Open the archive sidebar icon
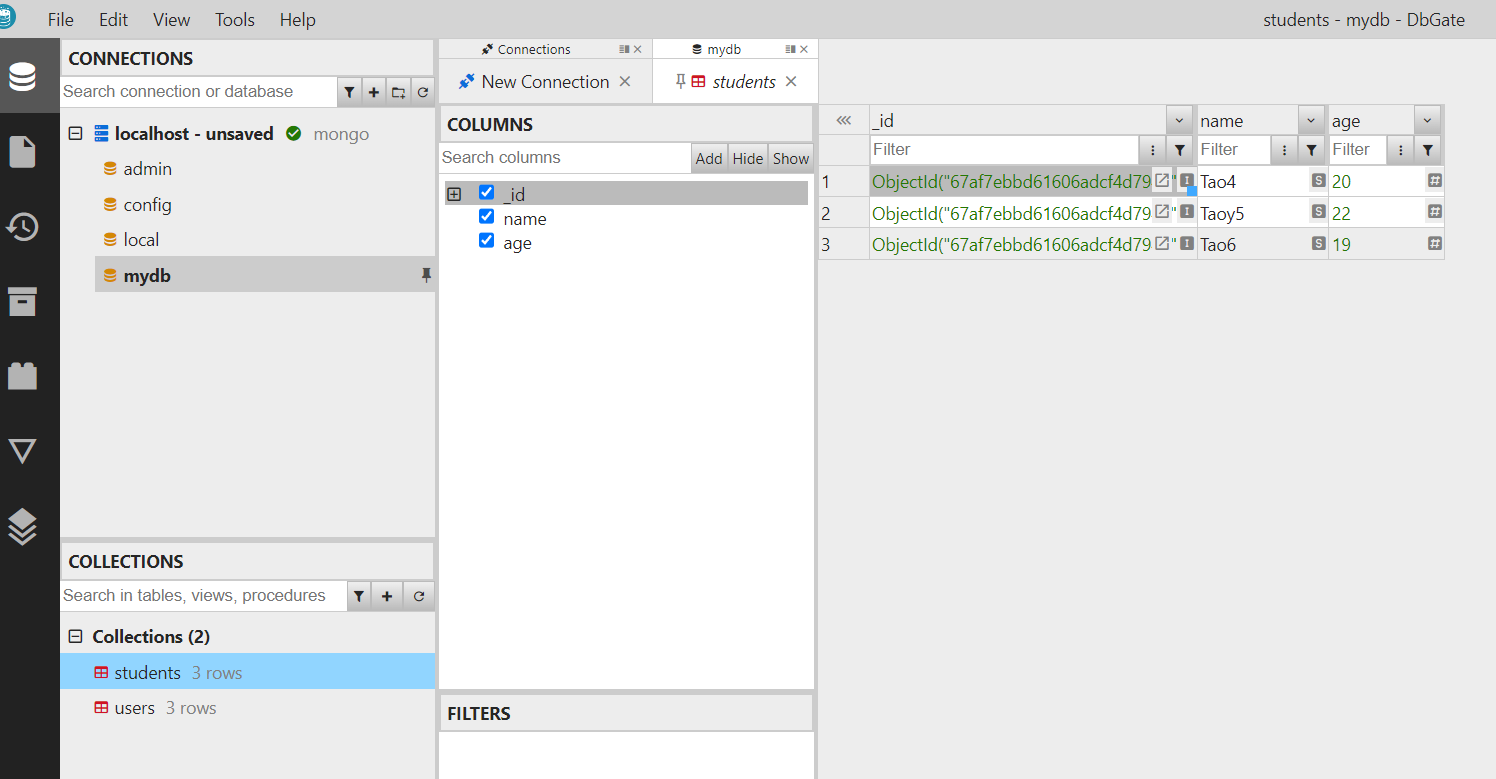Image resolution: width=1496 pixels, height=779 pixels. [23, 302]
